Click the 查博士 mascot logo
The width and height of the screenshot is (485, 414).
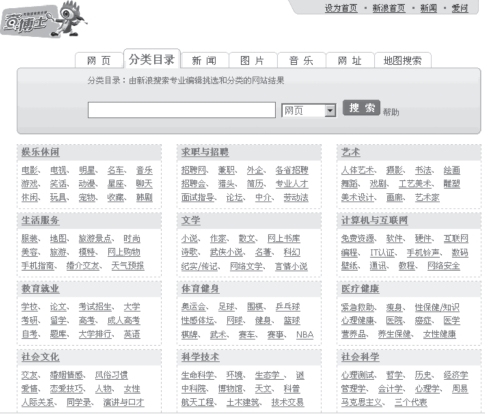coord(44,19)
